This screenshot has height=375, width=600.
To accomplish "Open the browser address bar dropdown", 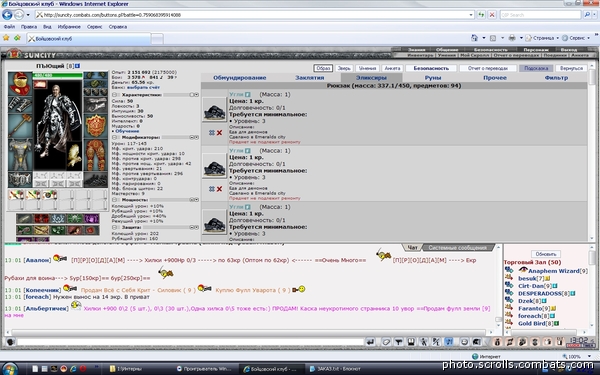I will 471,15.
